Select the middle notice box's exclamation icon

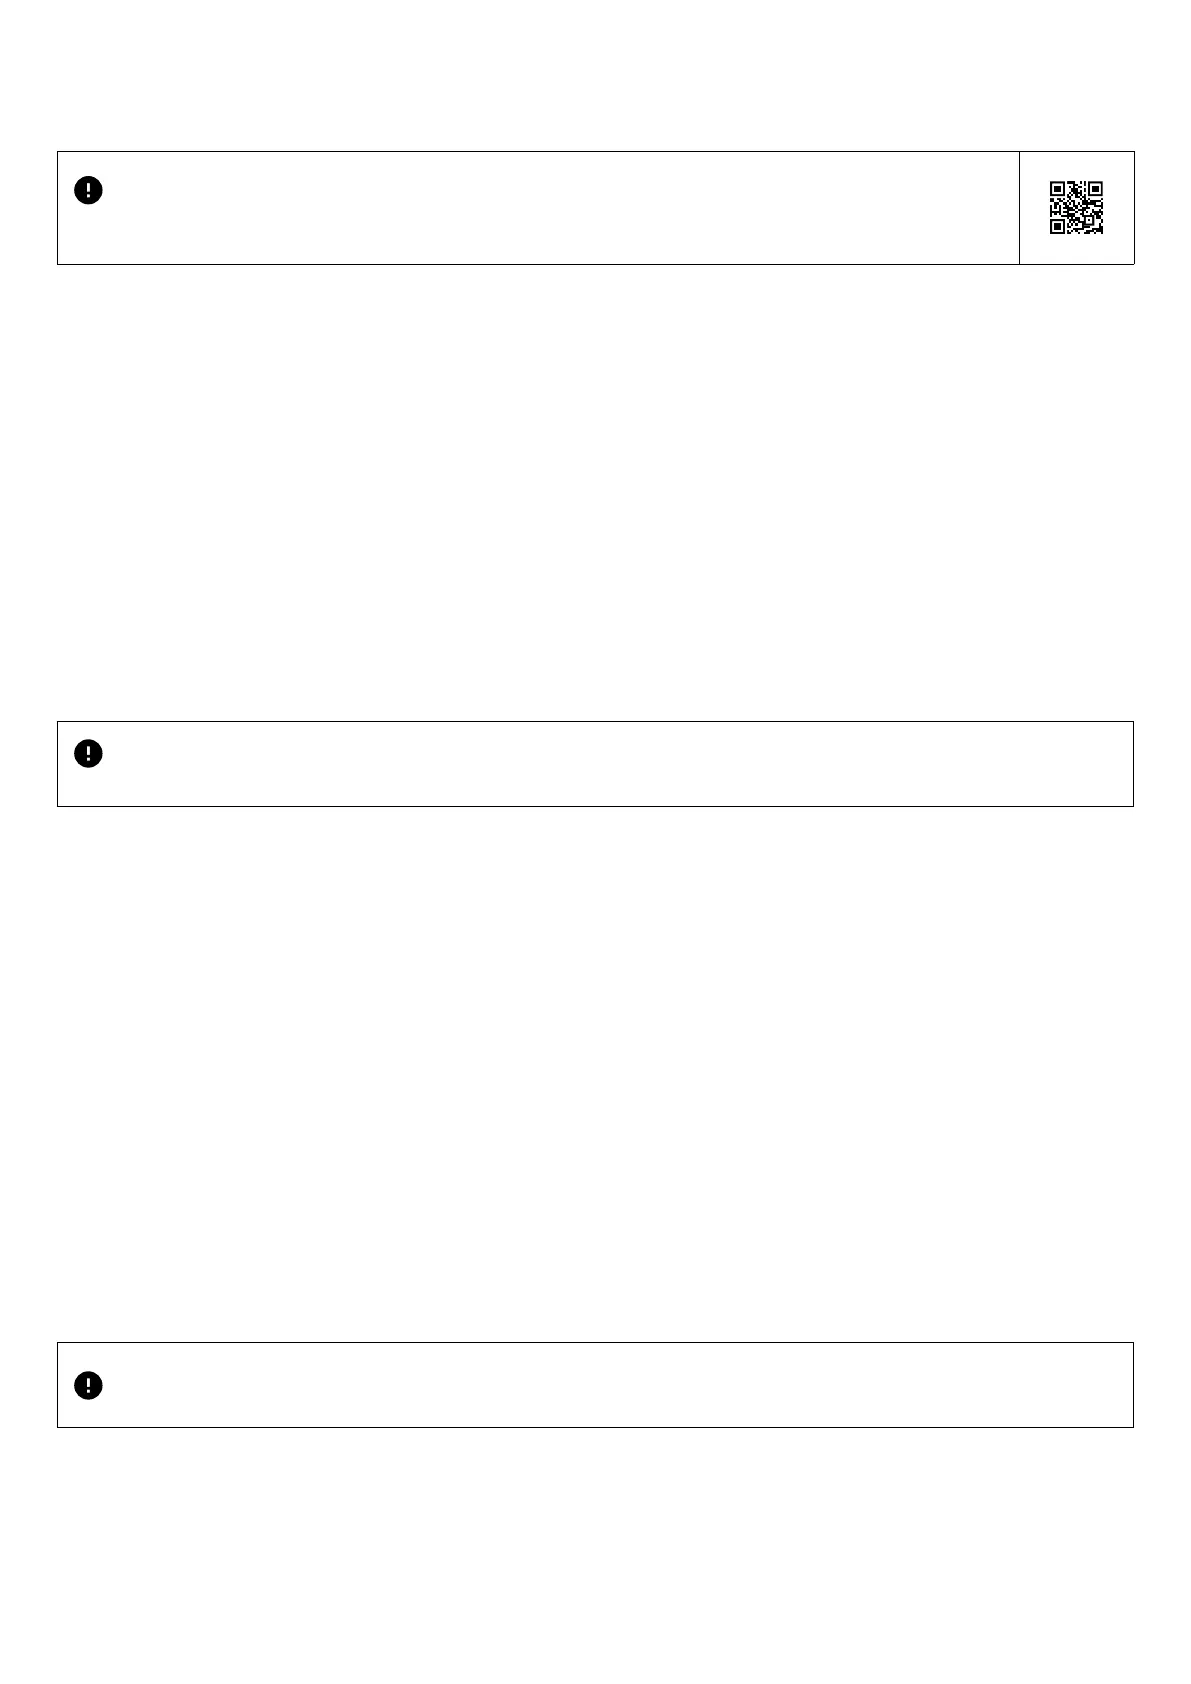click(x=88, y=753)
